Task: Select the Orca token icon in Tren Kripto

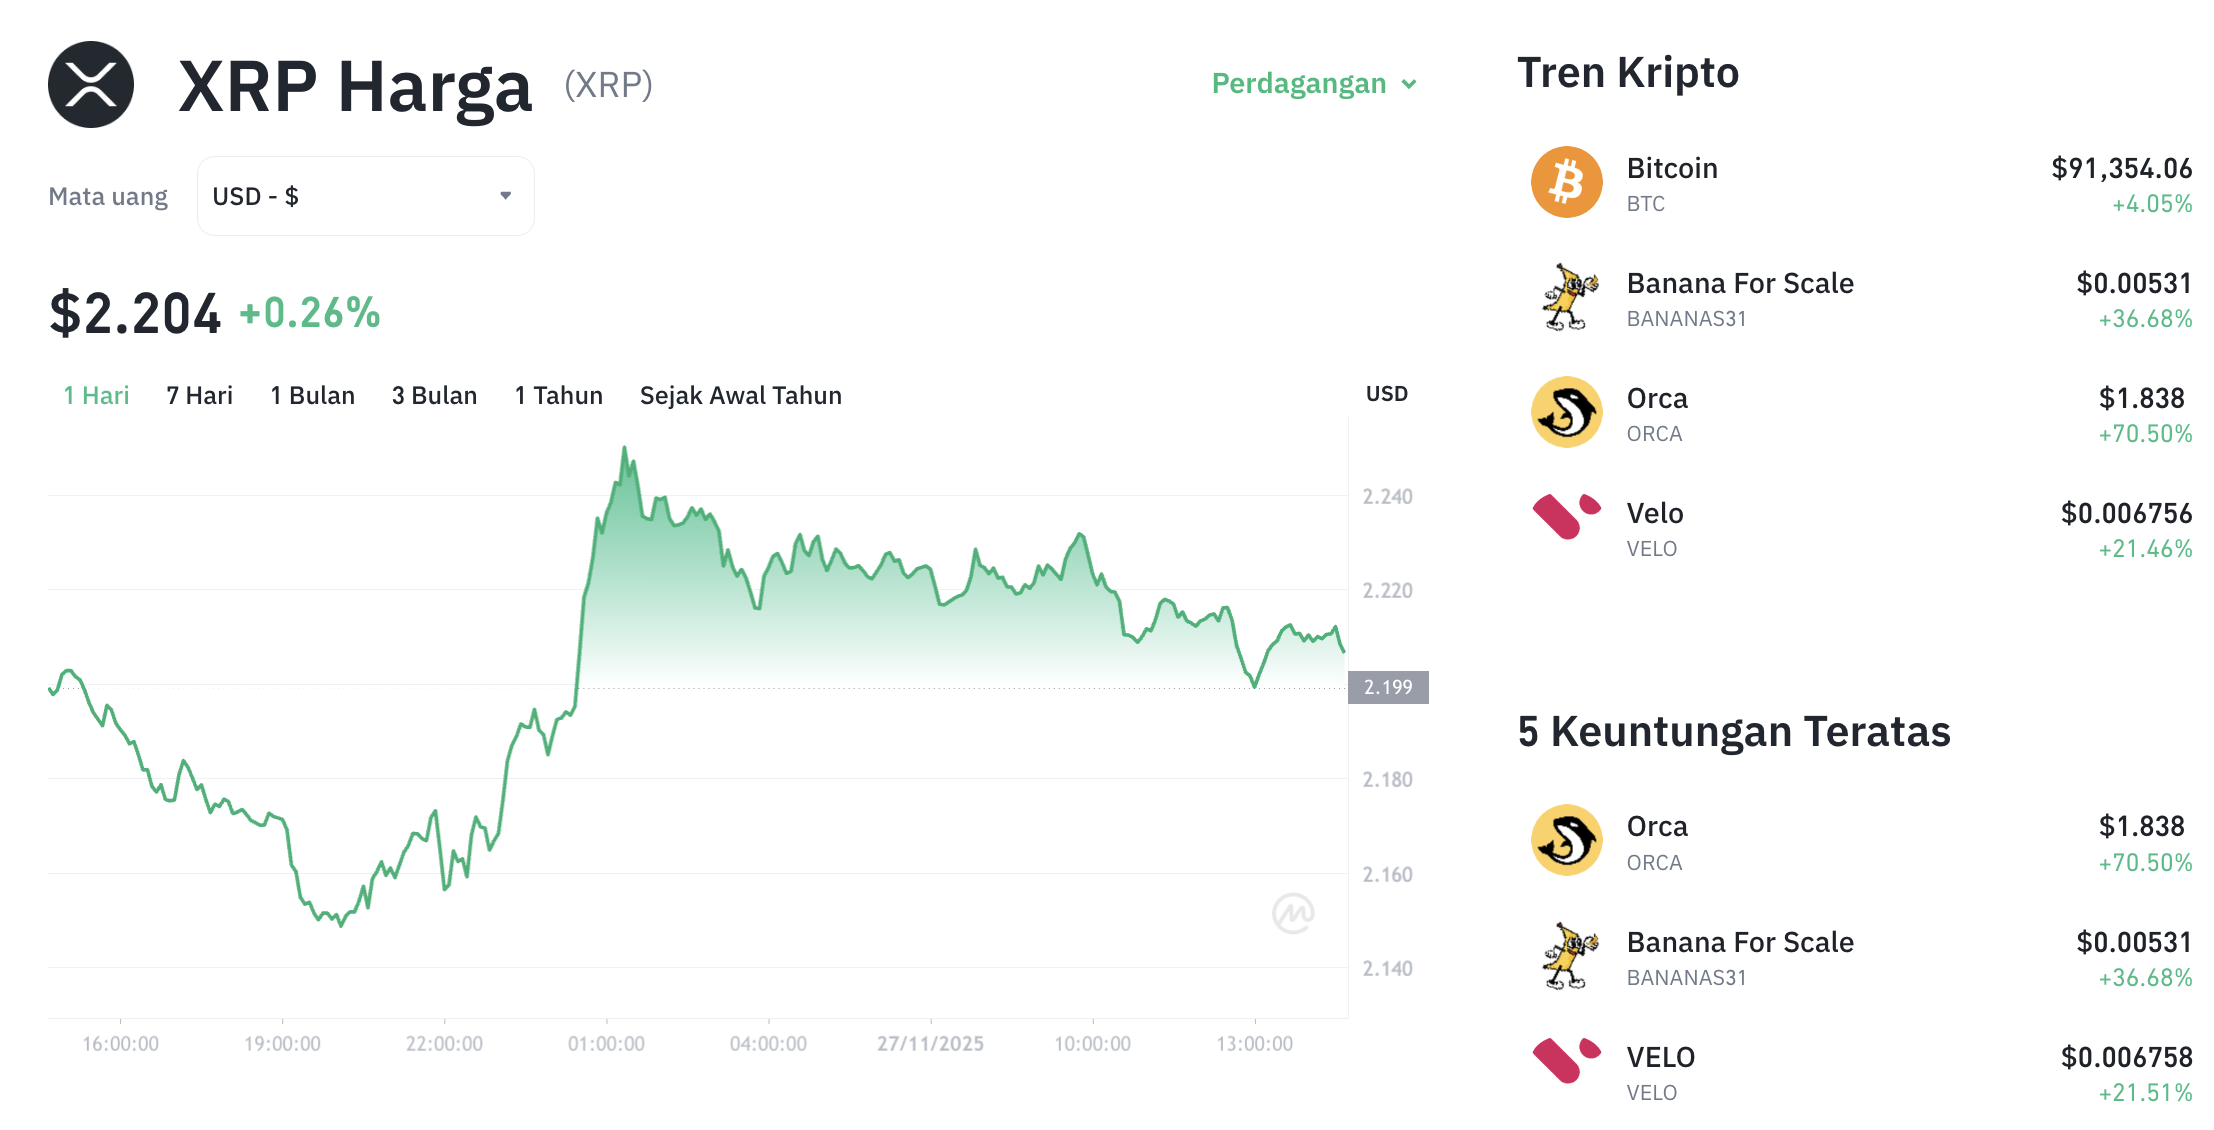Action: 1566,413
